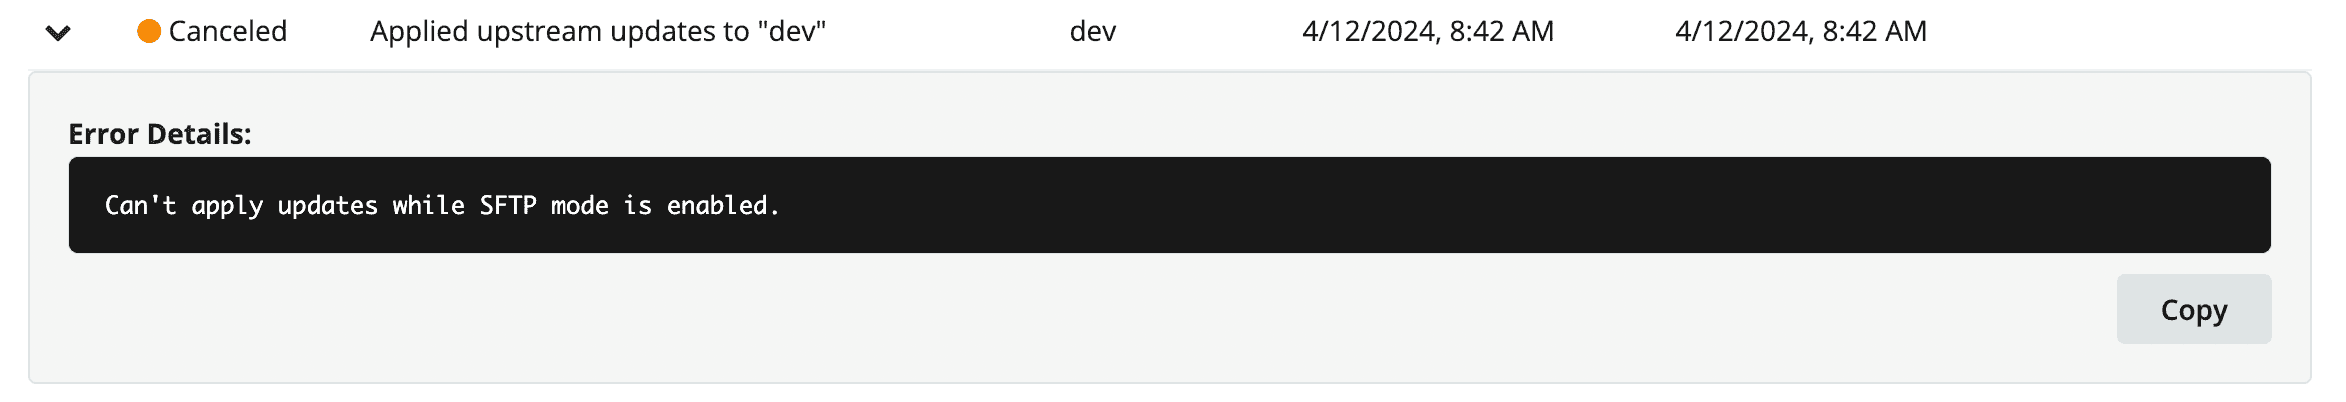Select the dev environment cell
This screenshot has width=2346, height=402.
[1093, 31]
